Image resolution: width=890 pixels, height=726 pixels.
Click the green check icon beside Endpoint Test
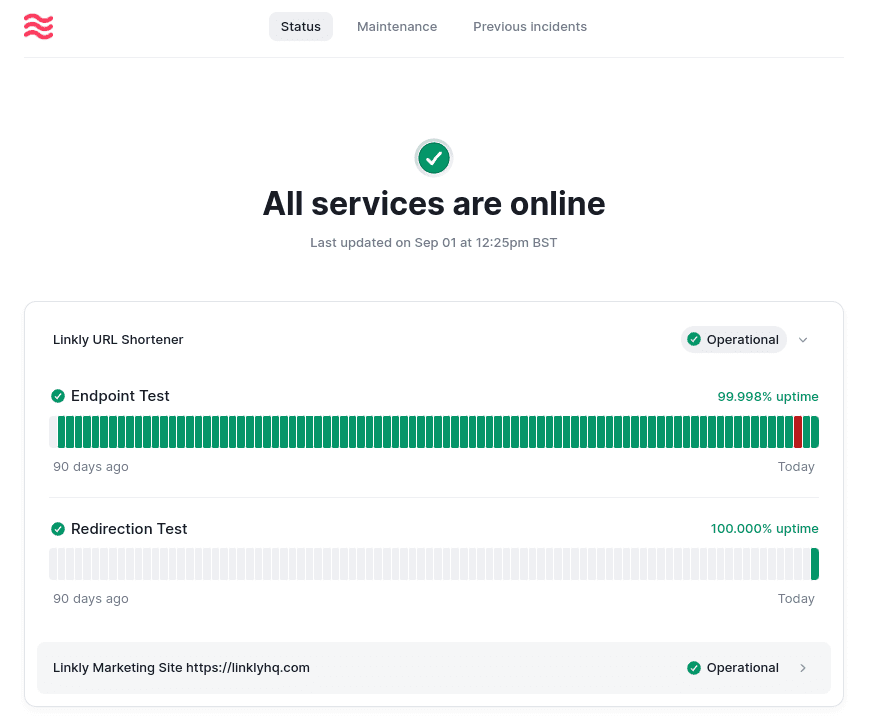(58, 396)
